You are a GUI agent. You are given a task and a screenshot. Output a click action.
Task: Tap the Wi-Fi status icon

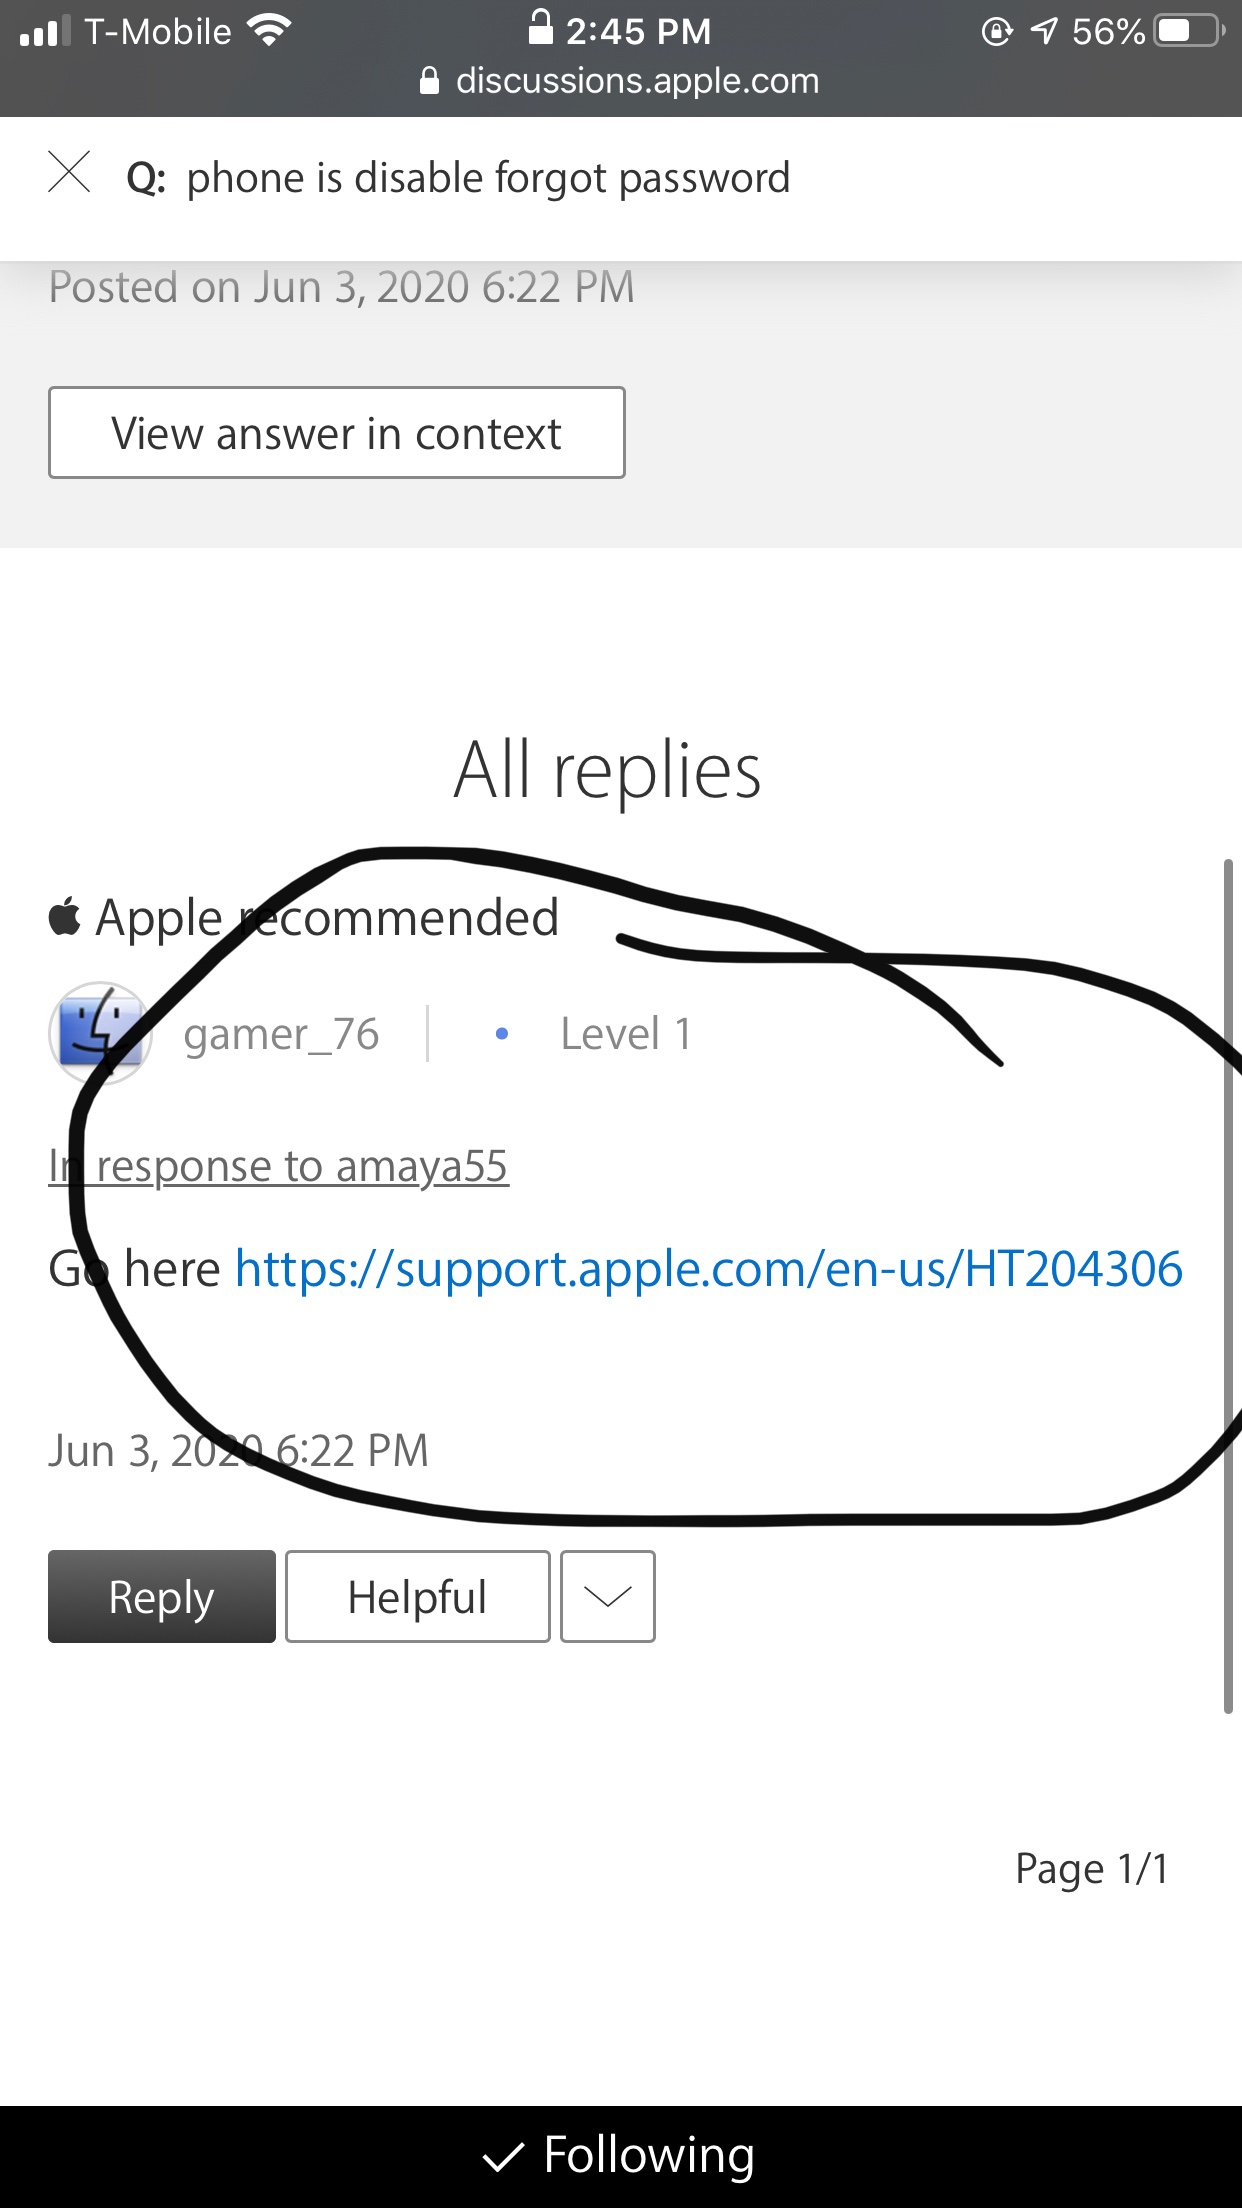[269, 31]
